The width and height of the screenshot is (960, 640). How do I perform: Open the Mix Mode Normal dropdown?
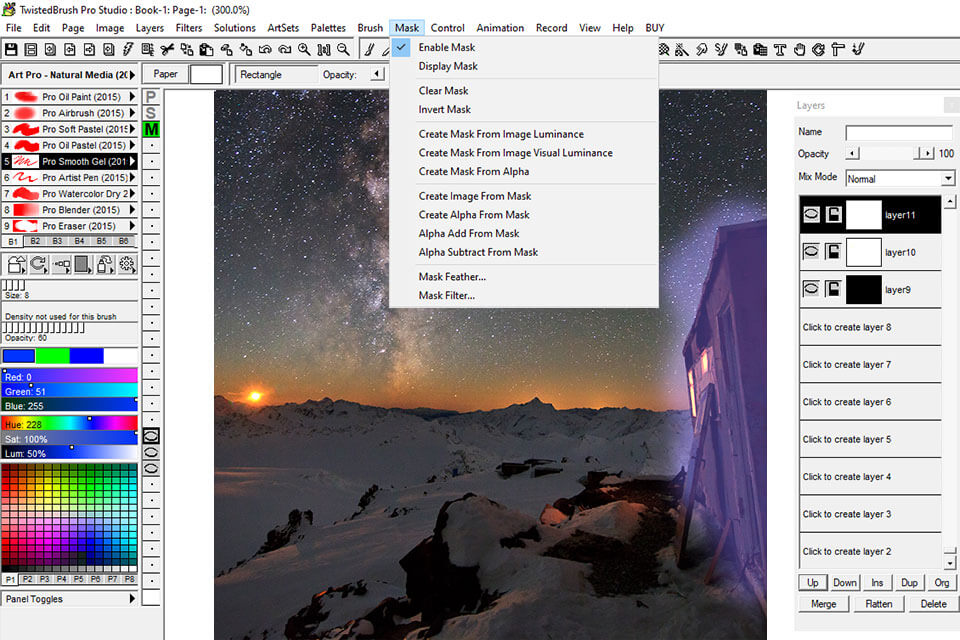tap(948, 179)
